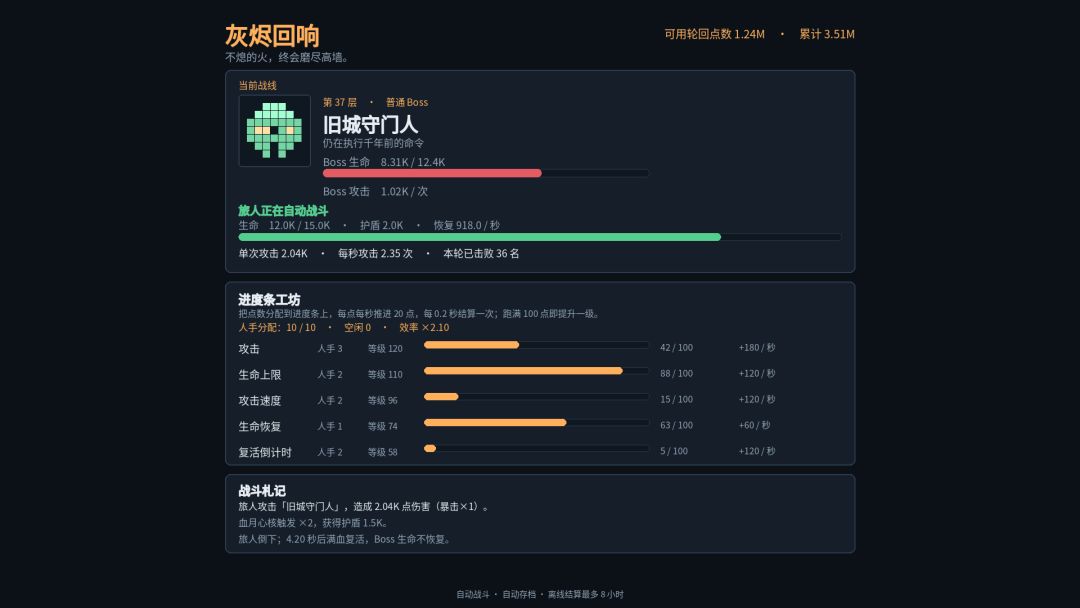Click 等级 74 level value

[382, 426]
